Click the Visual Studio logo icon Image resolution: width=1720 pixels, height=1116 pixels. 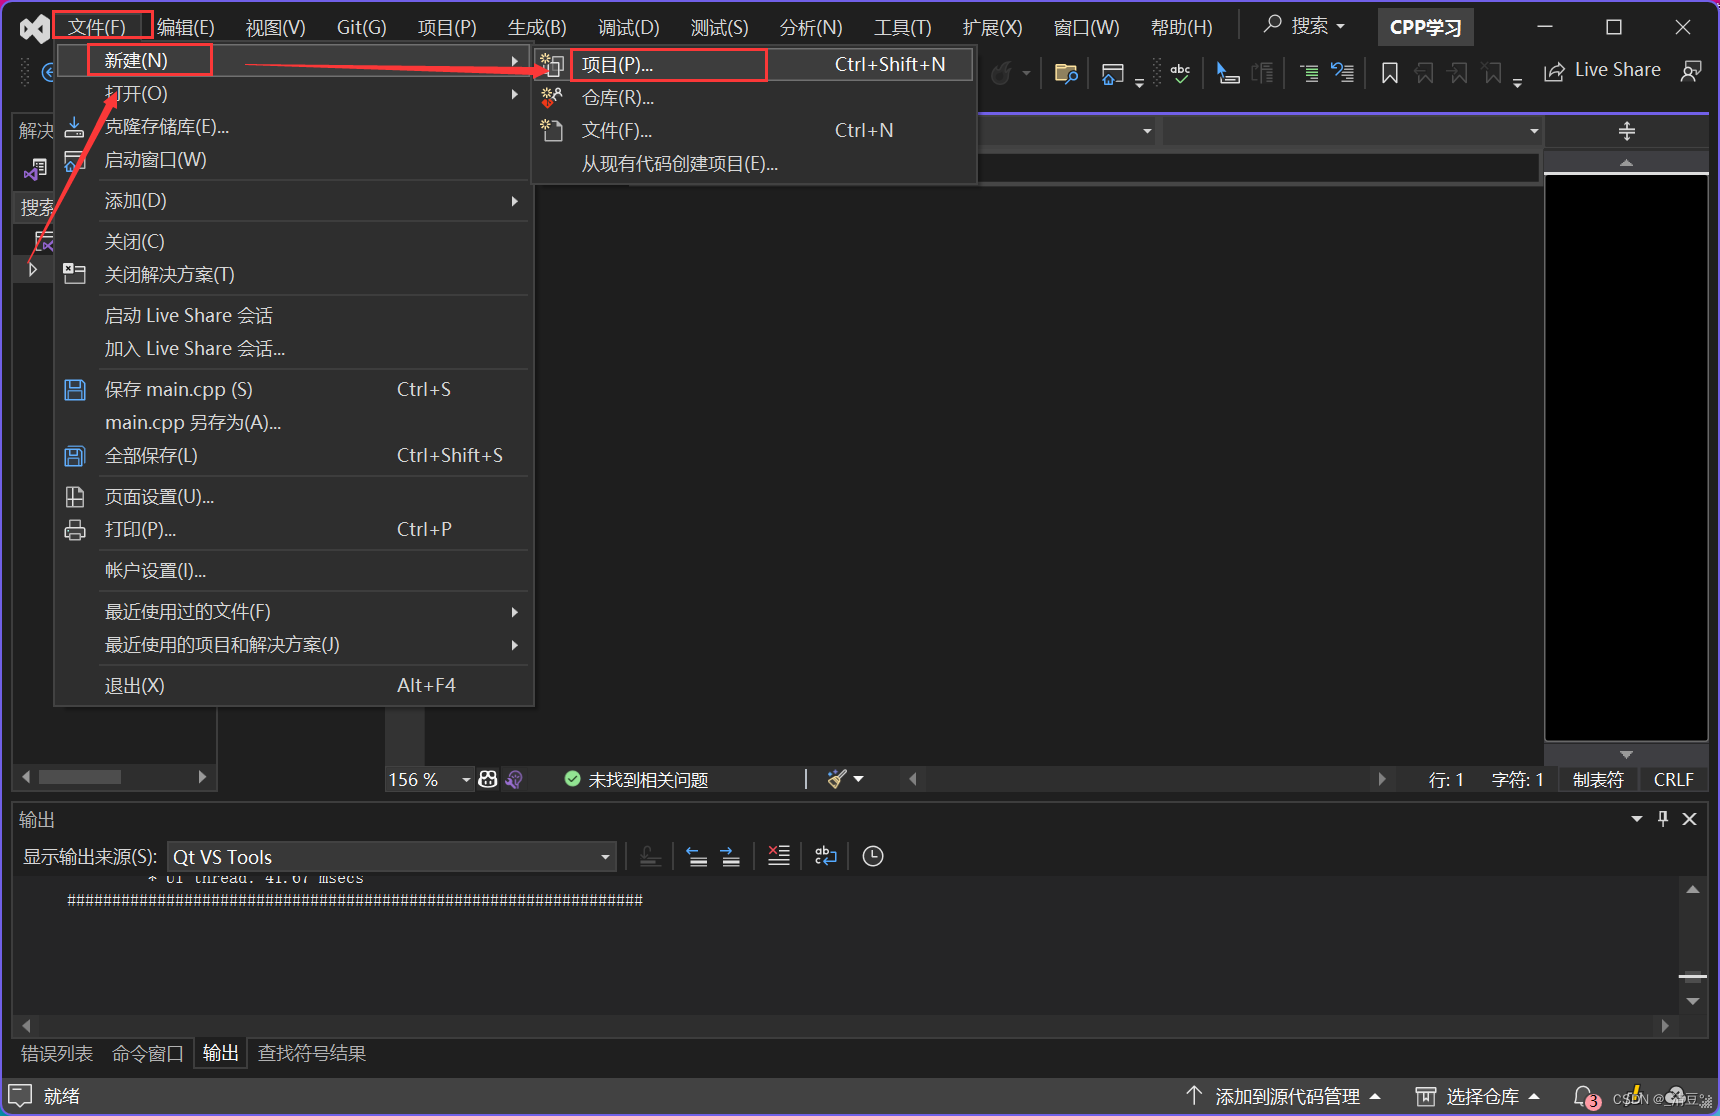tap(34, 28)
